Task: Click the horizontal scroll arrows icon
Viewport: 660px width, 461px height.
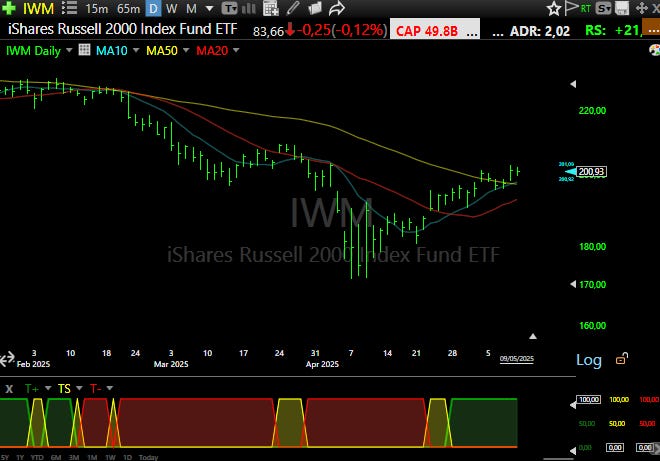Action: [x=7, y=360]
